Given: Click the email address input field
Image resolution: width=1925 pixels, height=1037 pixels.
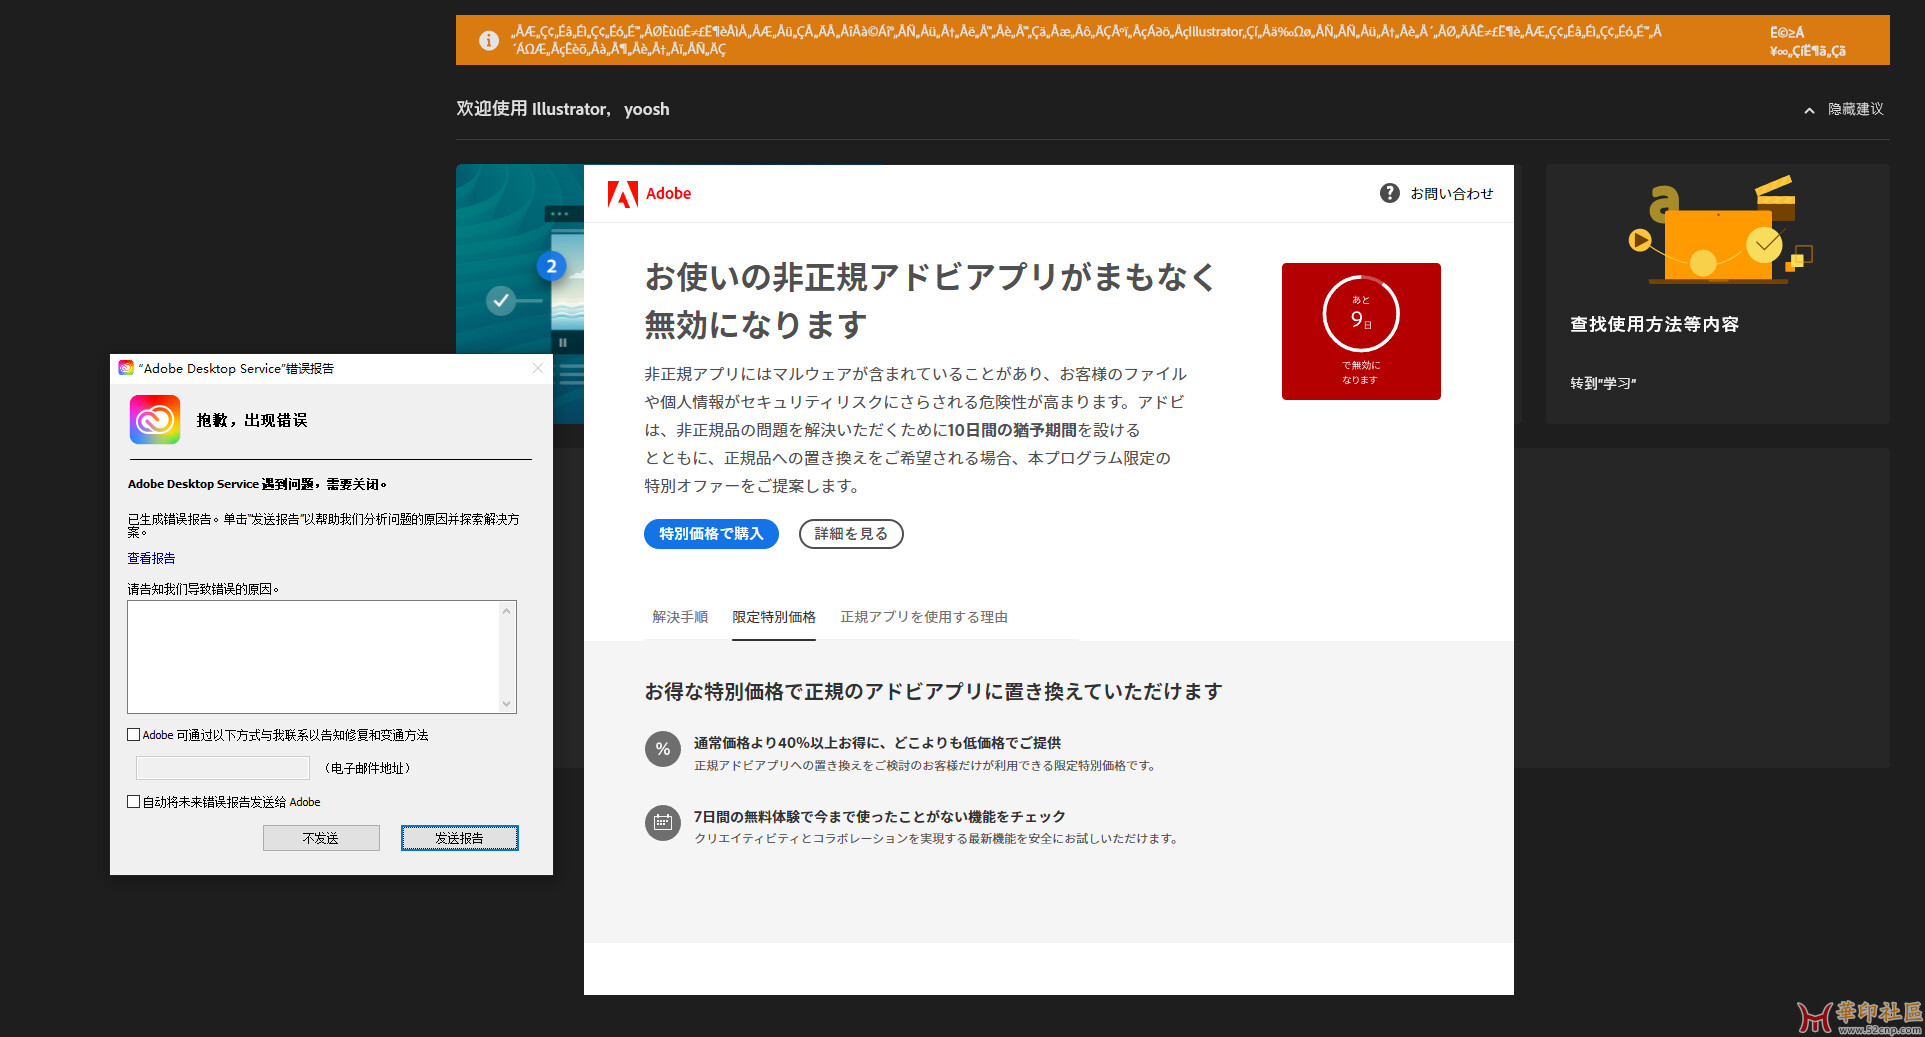Looking at the screenshot, I should pyautogui.click(x=223, y=768).
